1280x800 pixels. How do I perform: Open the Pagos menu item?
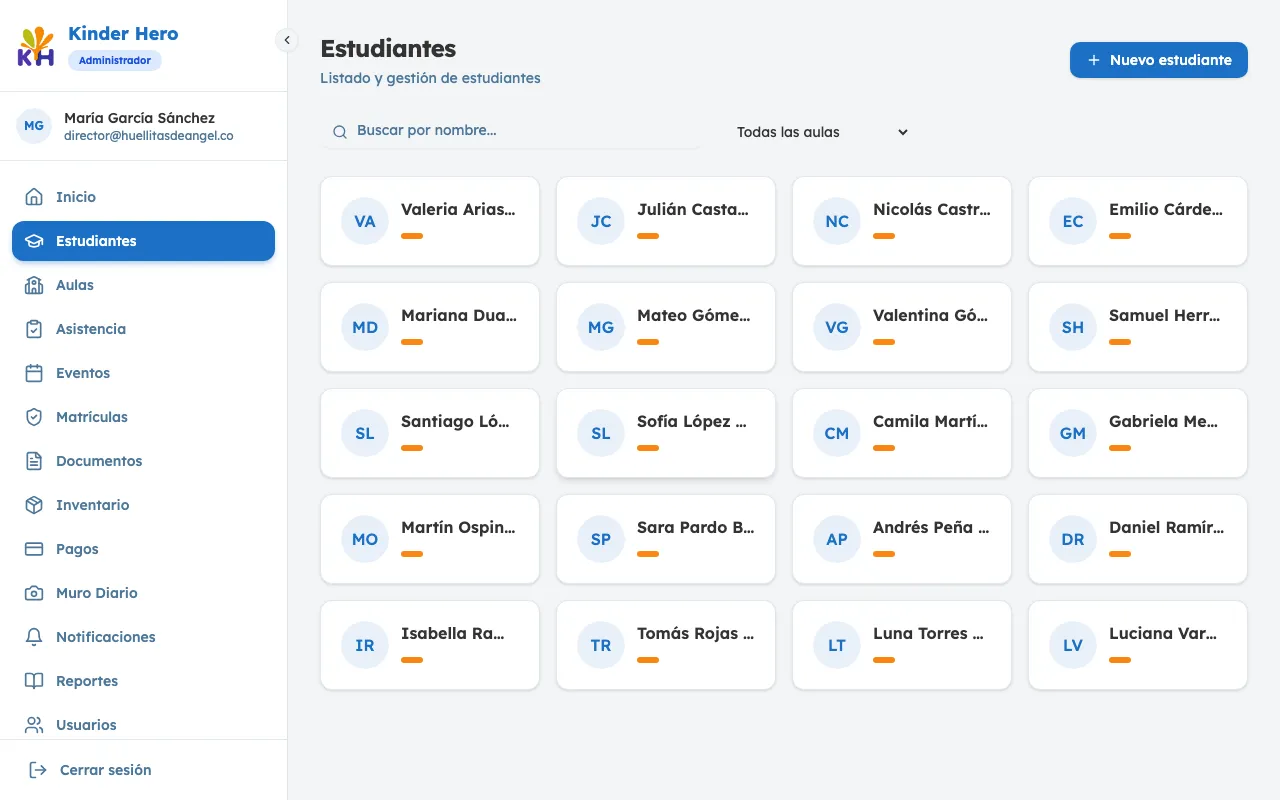(x=77, y=549)
